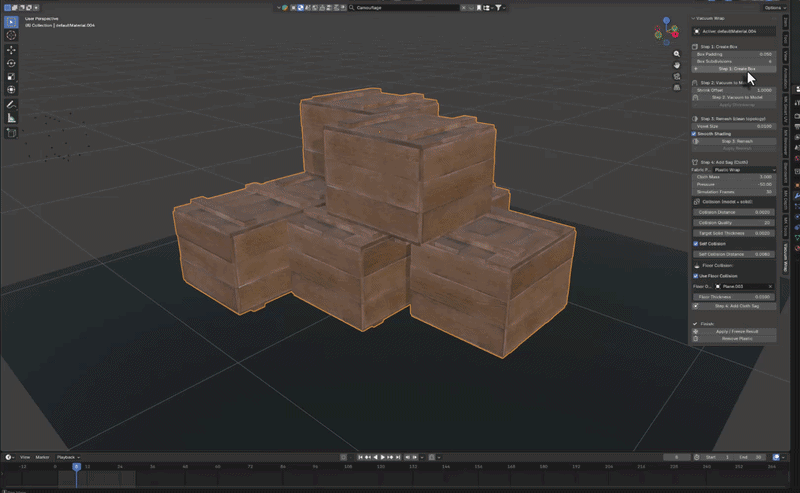Play the animation in reverse

coord(375,457)
